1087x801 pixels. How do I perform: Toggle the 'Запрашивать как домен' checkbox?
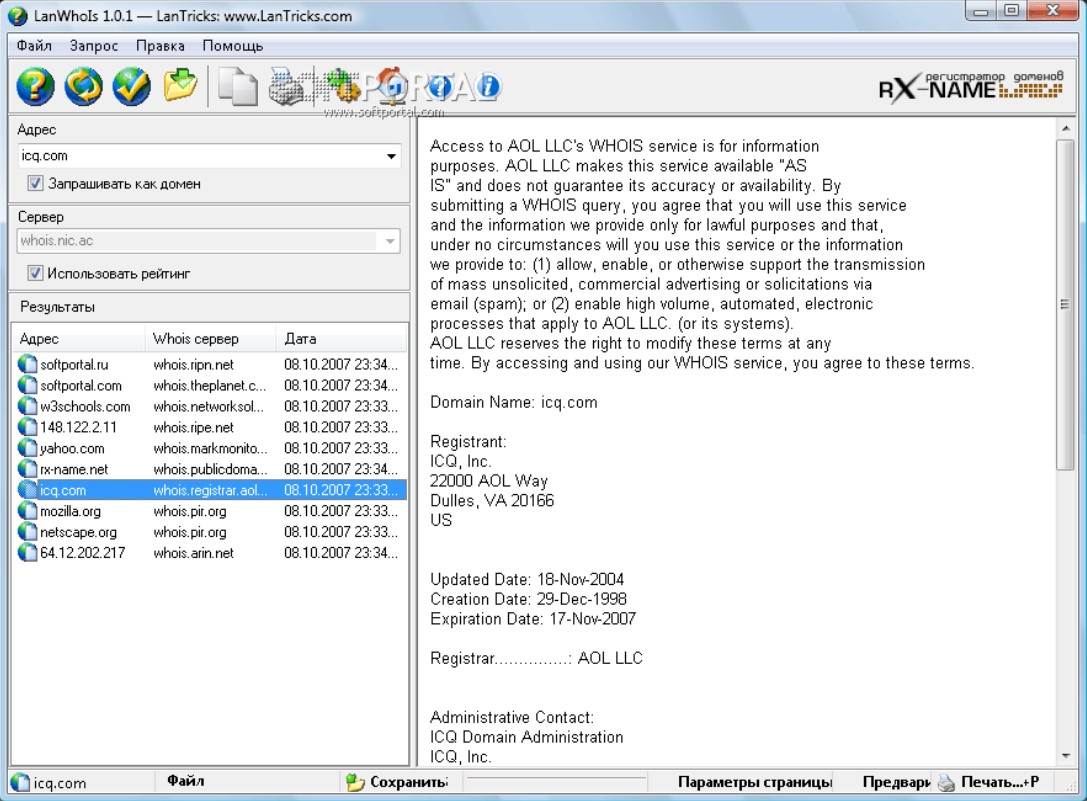click(x=36, y=184)
